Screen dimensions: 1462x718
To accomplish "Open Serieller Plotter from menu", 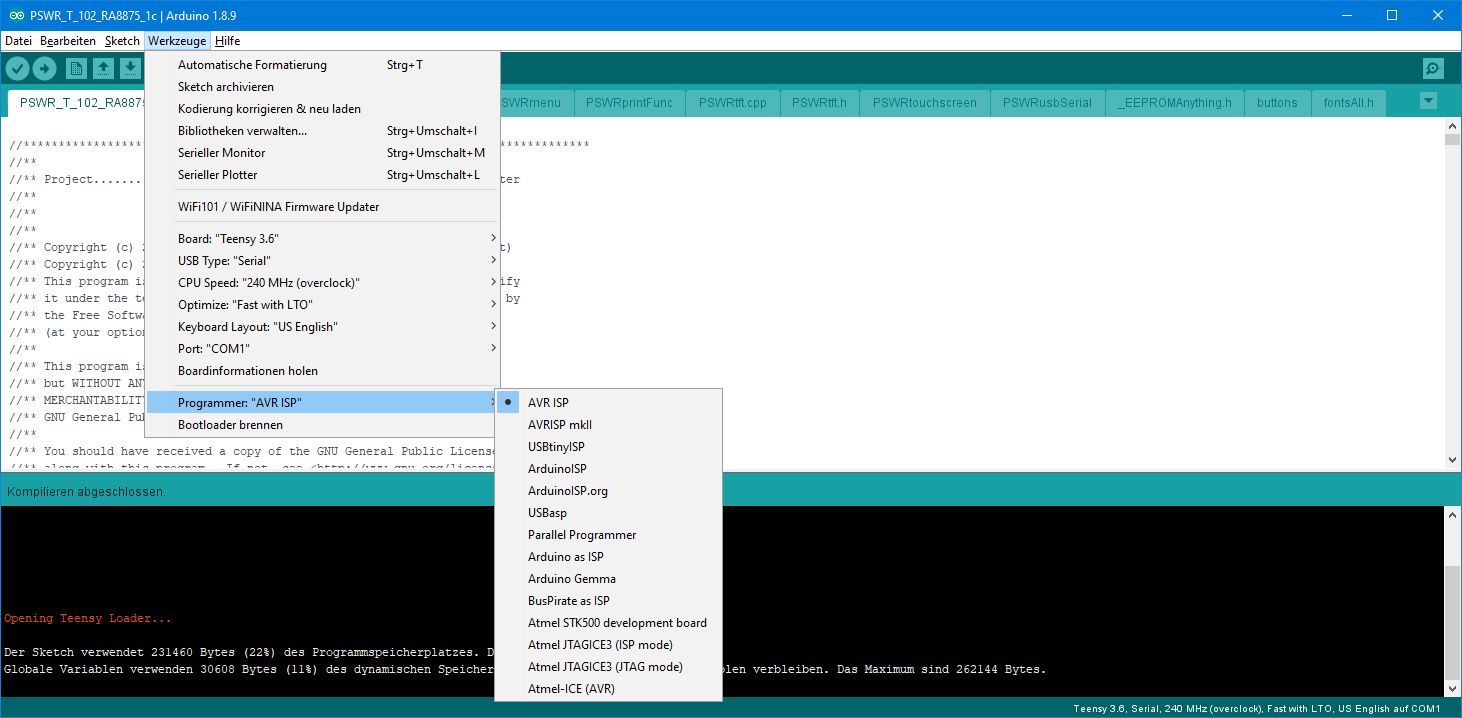I will (x=322, y=175).
